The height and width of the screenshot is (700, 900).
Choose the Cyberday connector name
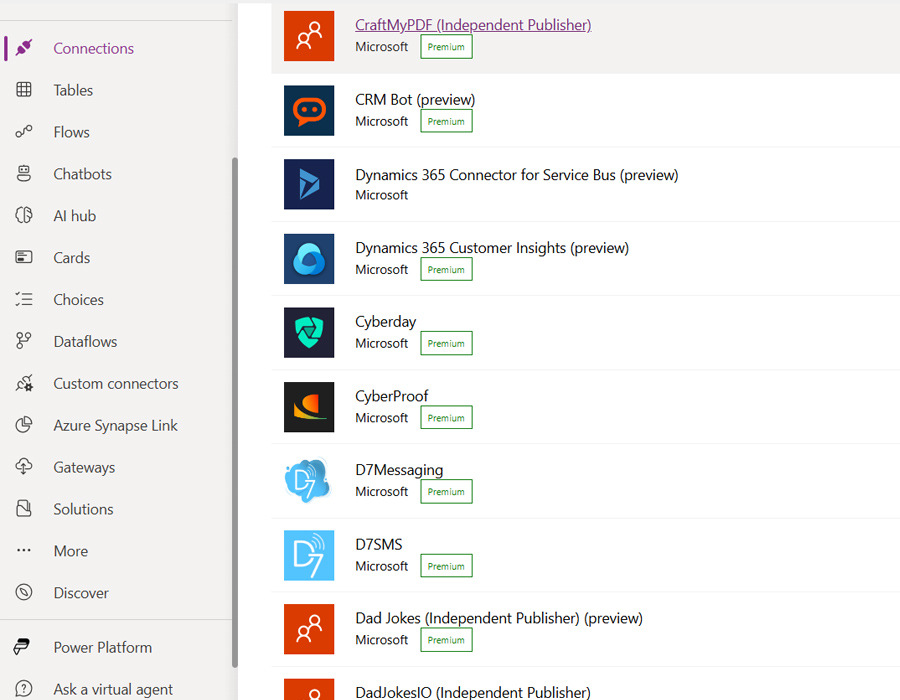[385, 321]
